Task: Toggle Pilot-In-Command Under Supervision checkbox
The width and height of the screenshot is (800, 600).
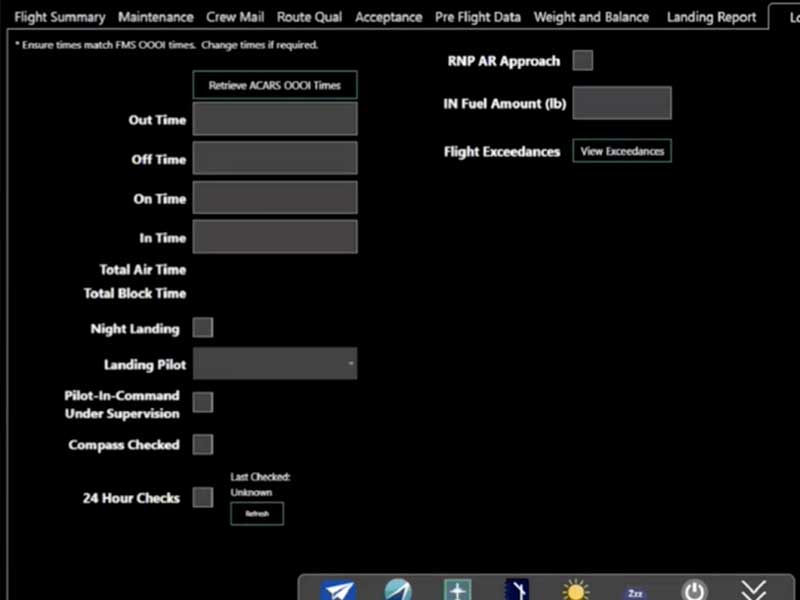Action: [203, 403]
